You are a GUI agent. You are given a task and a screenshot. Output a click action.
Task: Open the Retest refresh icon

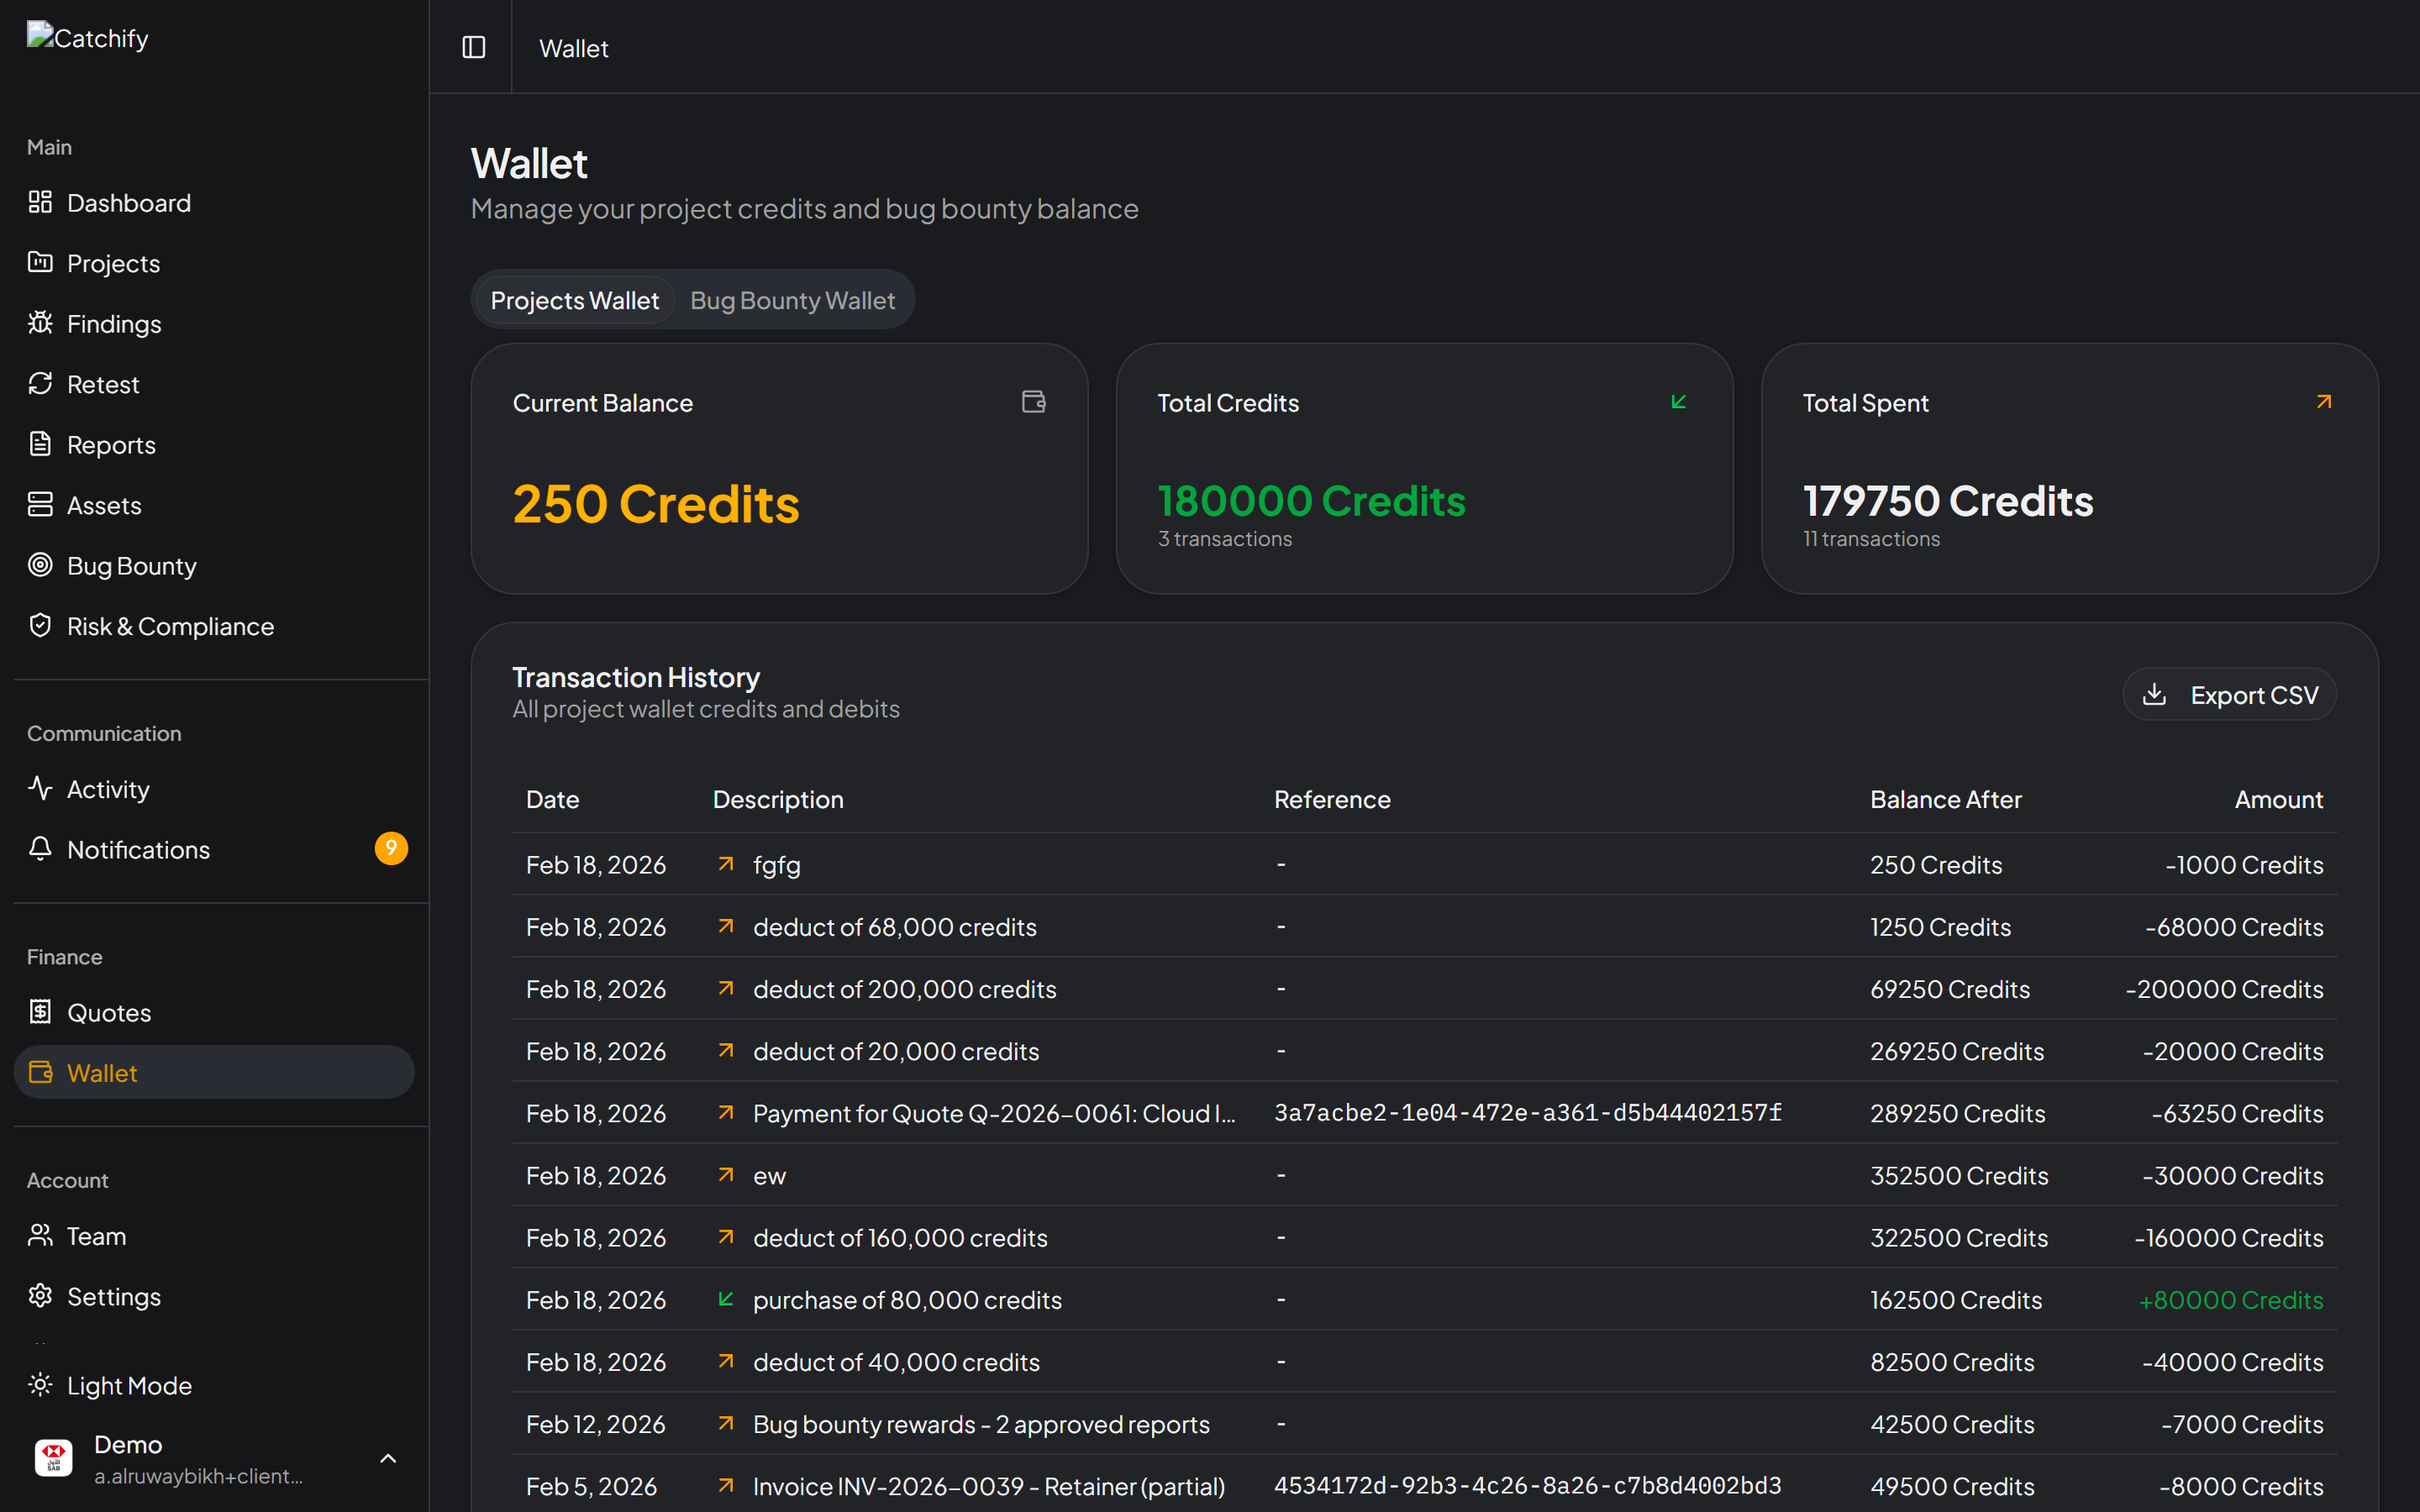click(40, 384)
